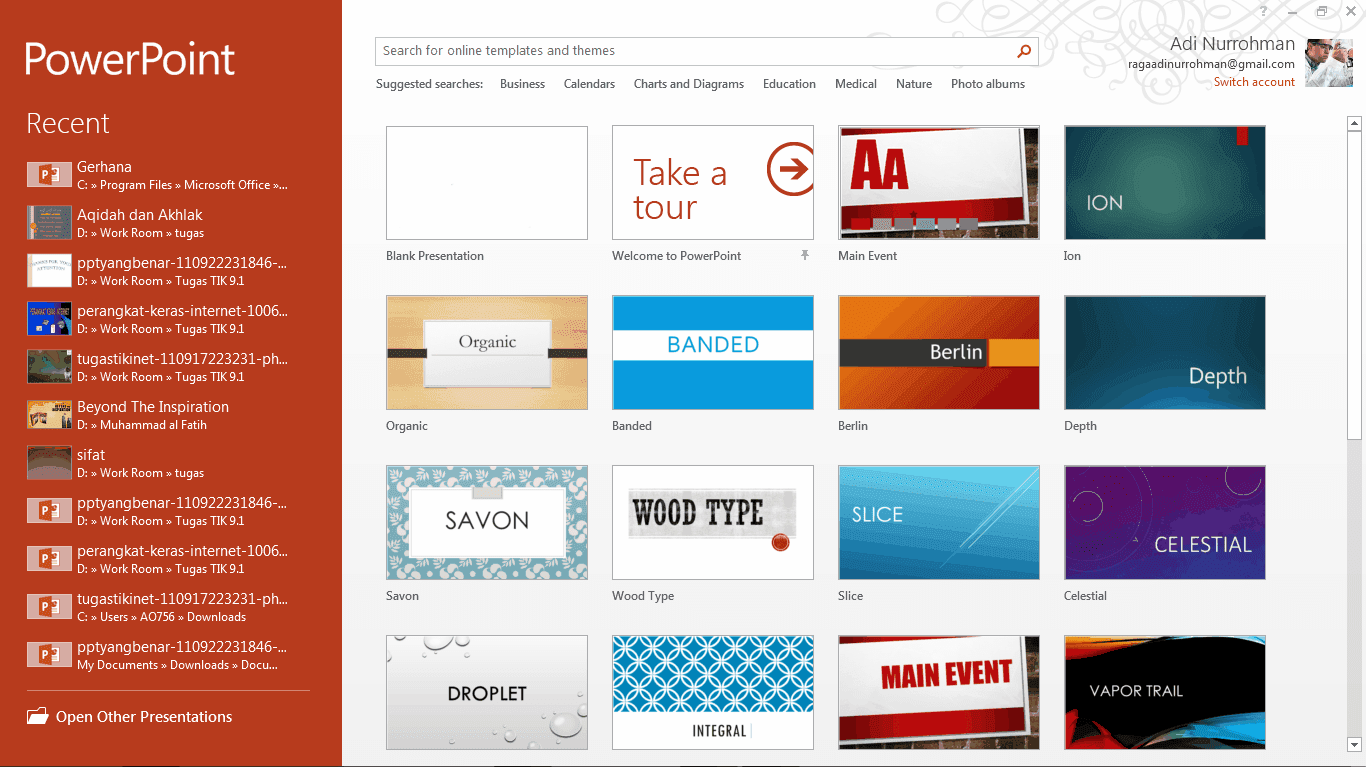The width and height of the screenshot is (1366, 767).
Task: Click the Wood Type template label
Action: pos(643,596)
